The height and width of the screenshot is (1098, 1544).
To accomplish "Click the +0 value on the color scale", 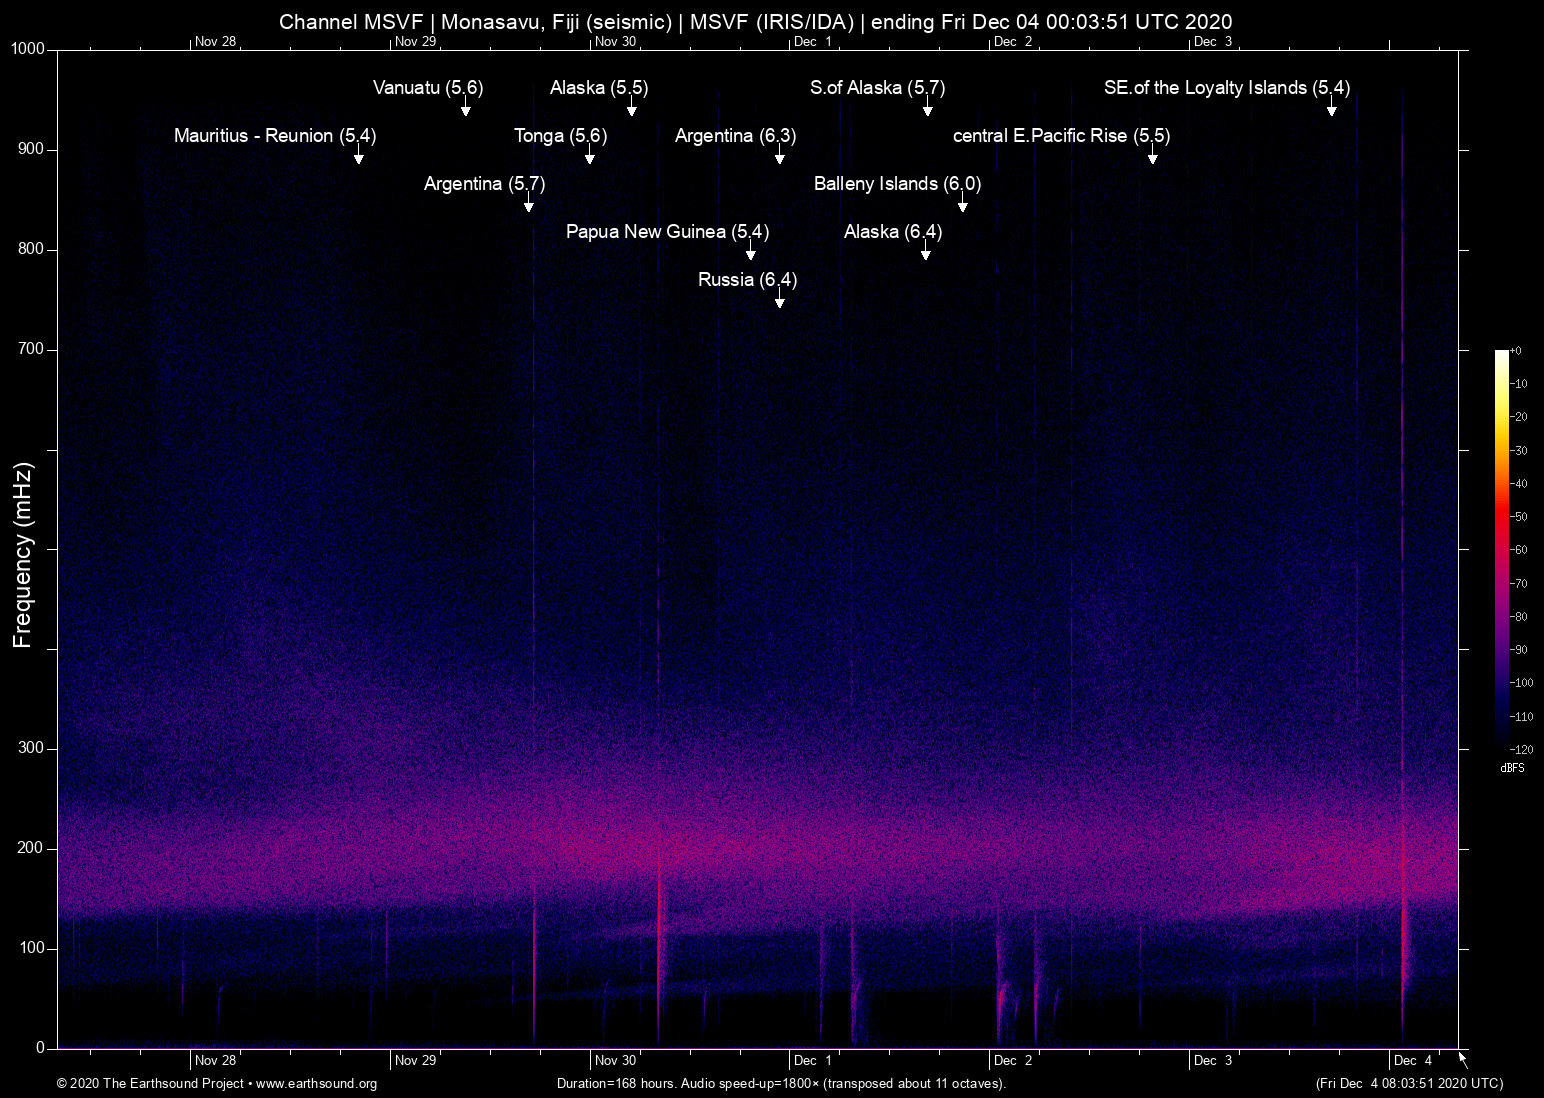I will click(1517, 351).
